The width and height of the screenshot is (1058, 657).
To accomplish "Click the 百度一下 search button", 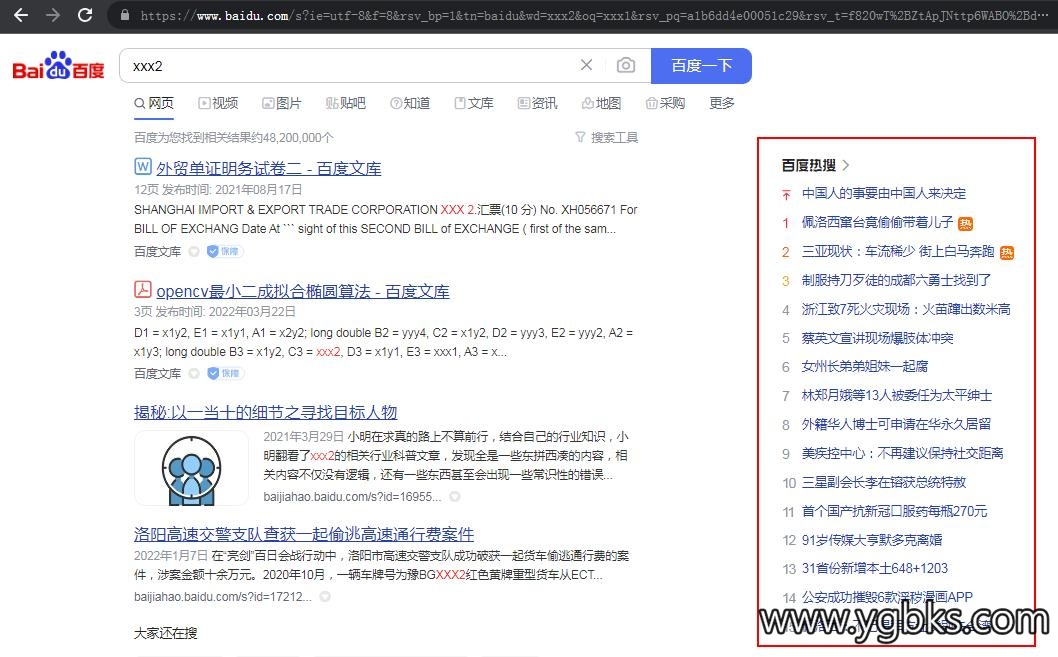I will click(x=701, y=65).
